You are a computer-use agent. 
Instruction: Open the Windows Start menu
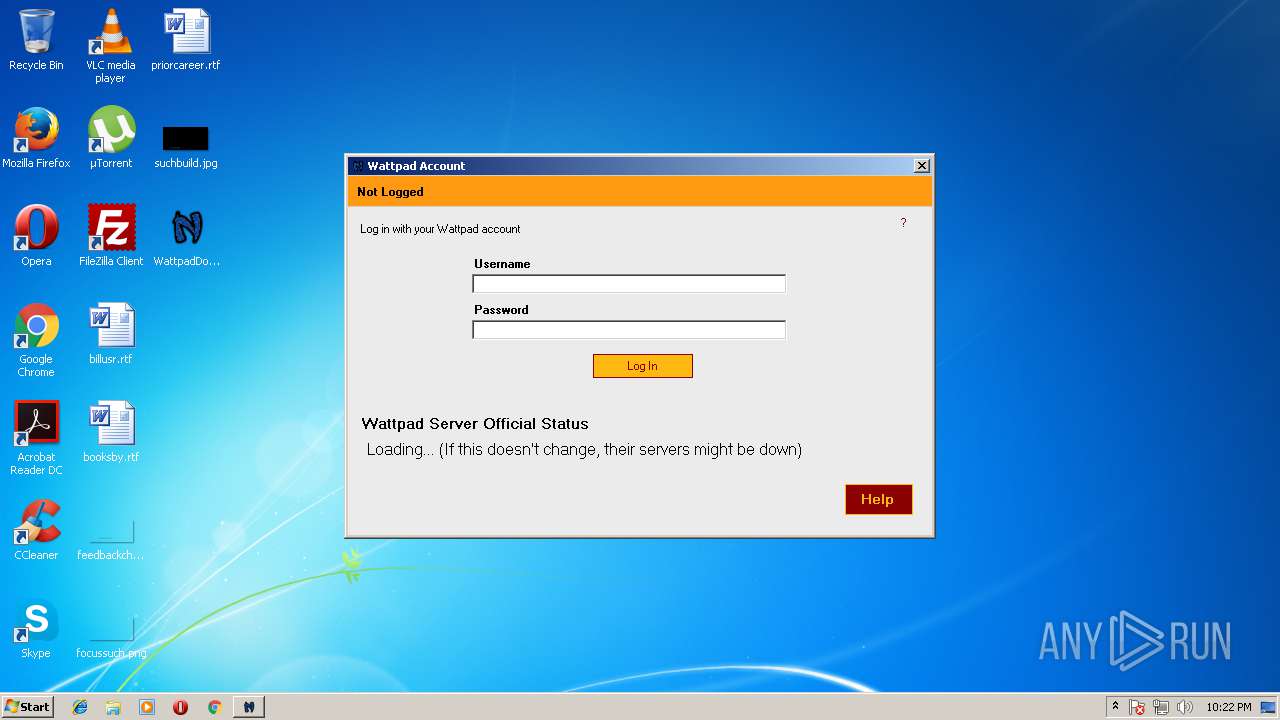click(x=27, y=706)
